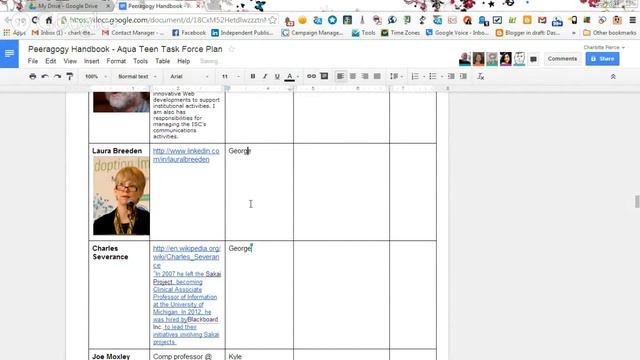Open the Edit menu
Screen dimensions: 640x360
coord(51,61)
